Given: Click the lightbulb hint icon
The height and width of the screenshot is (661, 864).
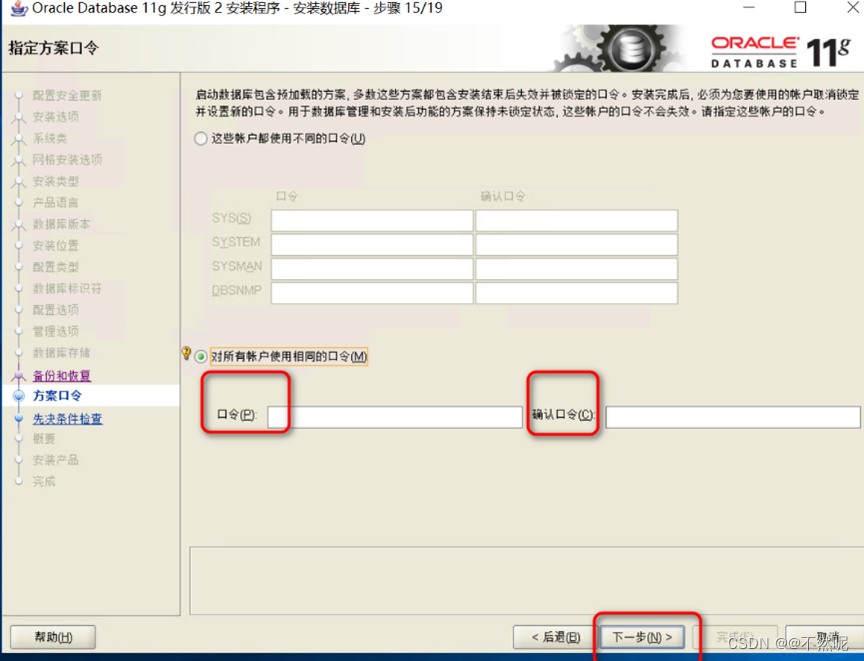Looking at the screenshot, I should (x=186, y=353).
